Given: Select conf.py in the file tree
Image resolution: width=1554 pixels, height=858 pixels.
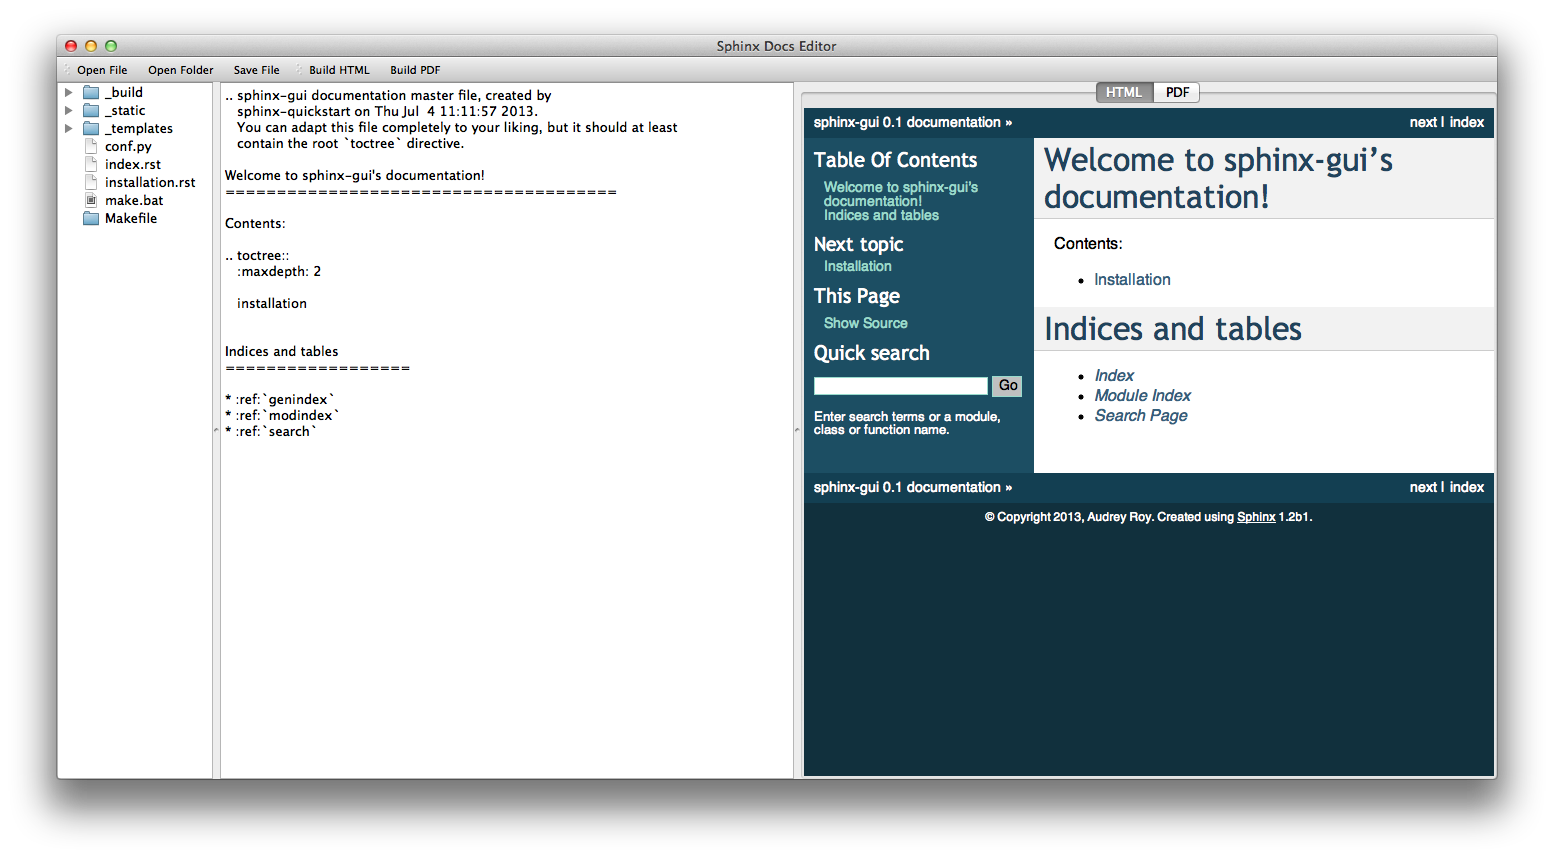Looking at the screenshot, I should [128, 147].
